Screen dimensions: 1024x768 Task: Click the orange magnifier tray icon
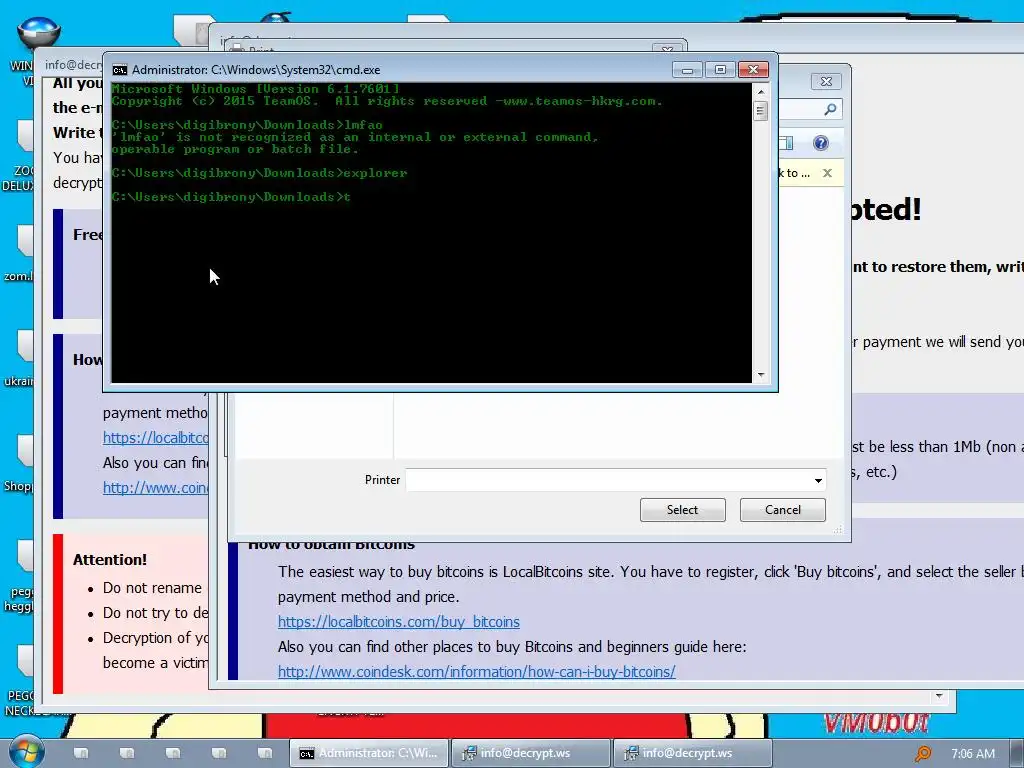click(923, 754)
